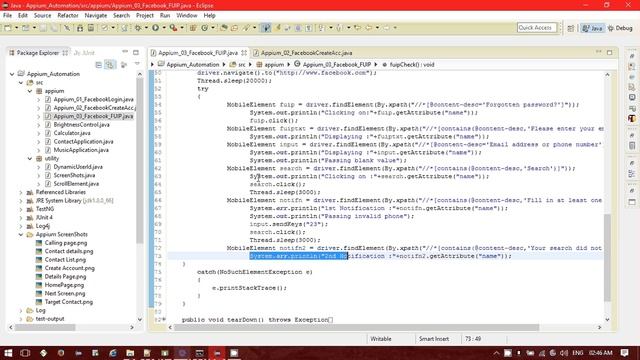640x360 pixels.
Task: Minimize the editor area
Action: coord(598,52)
